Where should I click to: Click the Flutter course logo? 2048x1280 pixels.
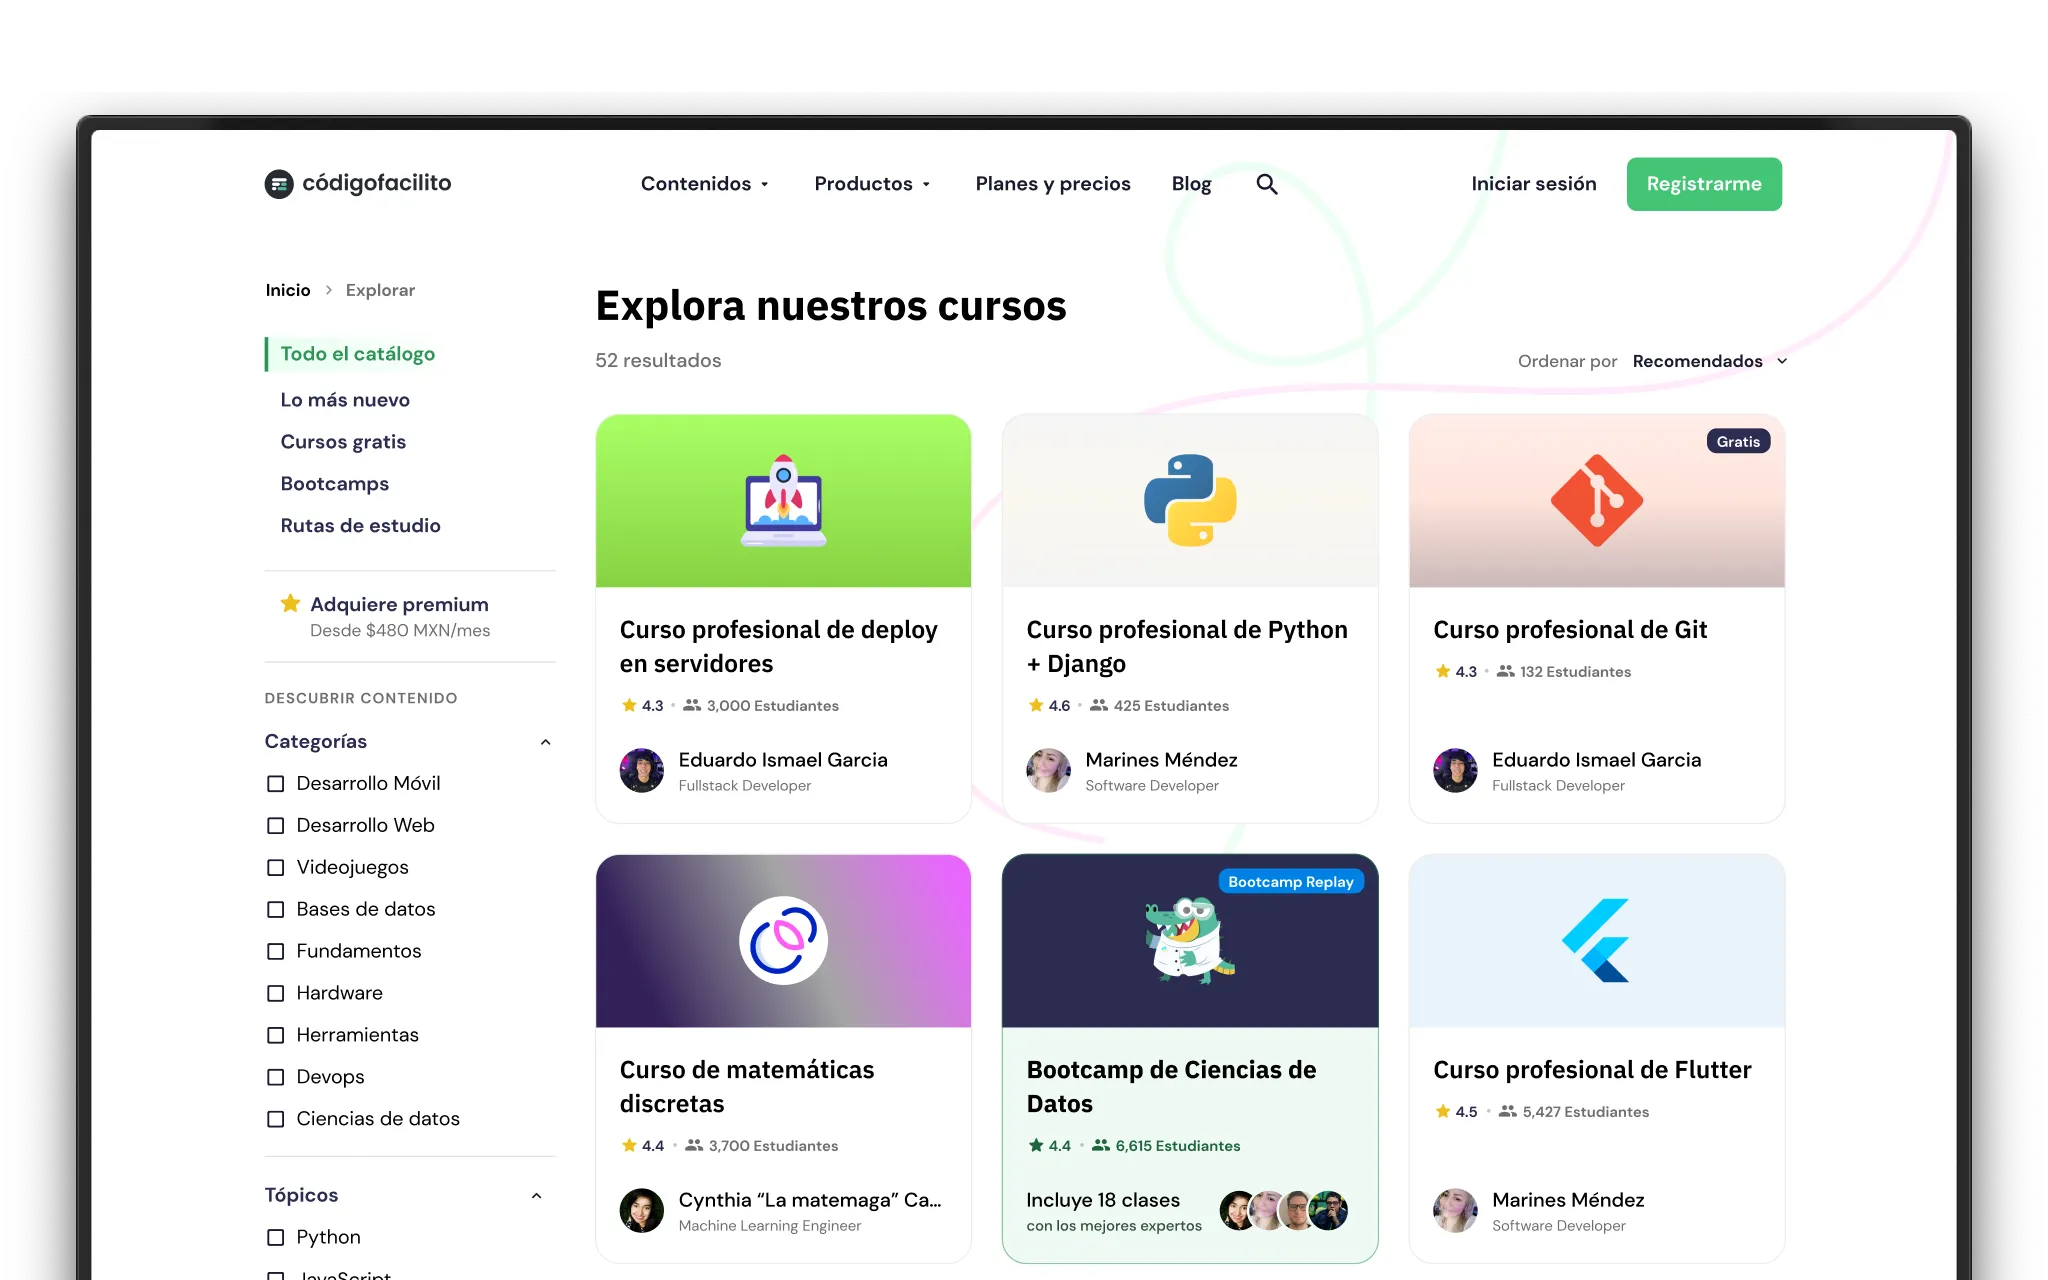coord(1594,940)
